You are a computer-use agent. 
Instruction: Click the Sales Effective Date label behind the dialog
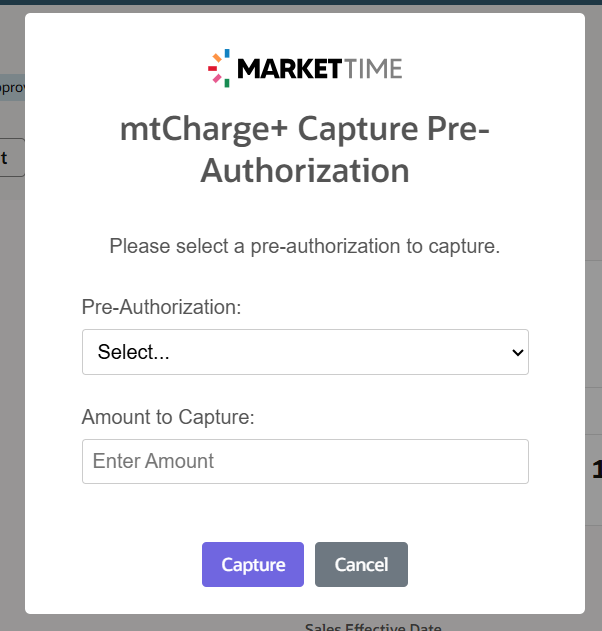coord(373,627)
